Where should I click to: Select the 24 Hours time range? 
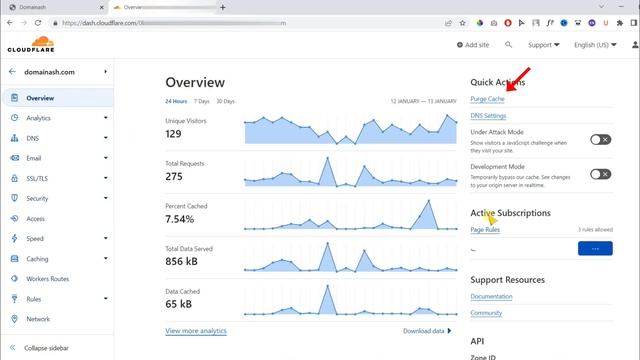(x=176, y=101)
